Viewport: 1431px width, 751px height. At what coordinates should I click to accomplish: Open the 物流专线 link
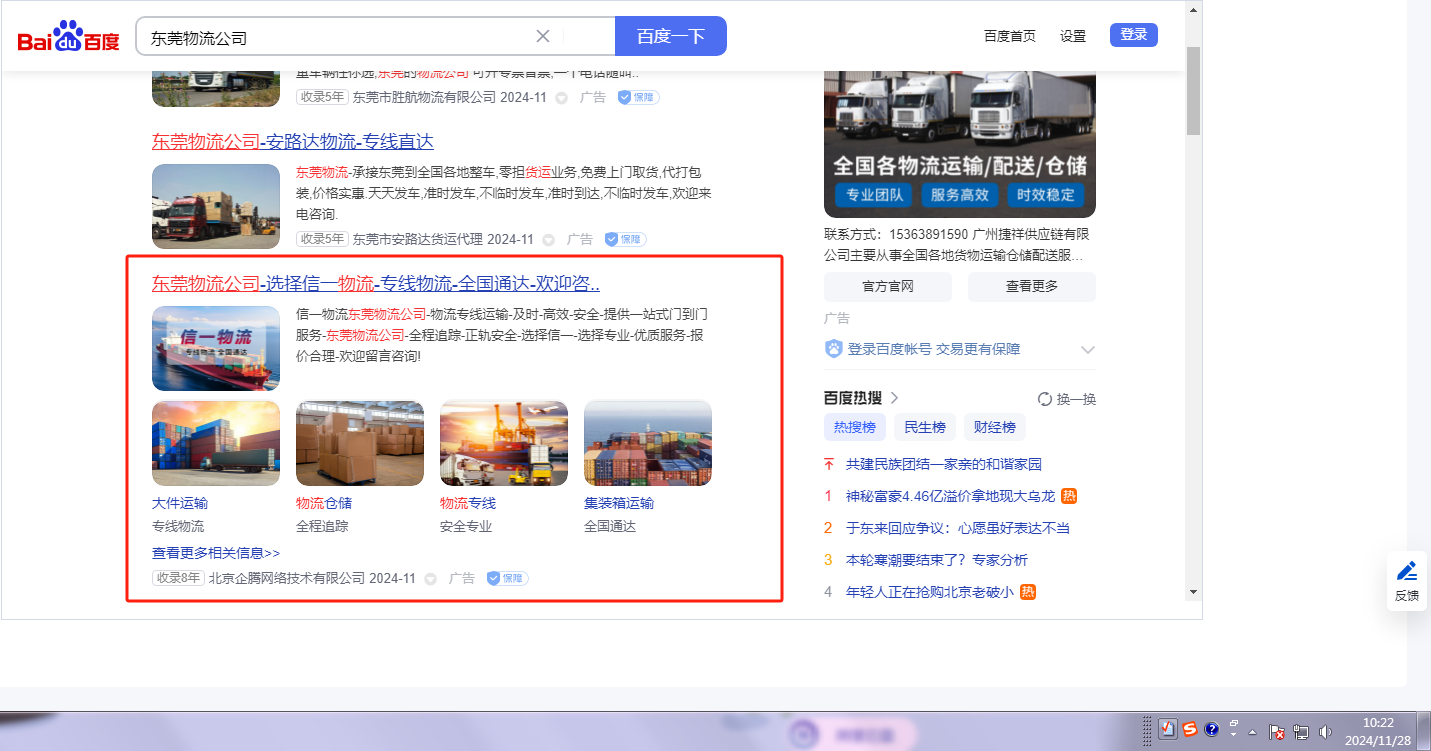point(468,503)
